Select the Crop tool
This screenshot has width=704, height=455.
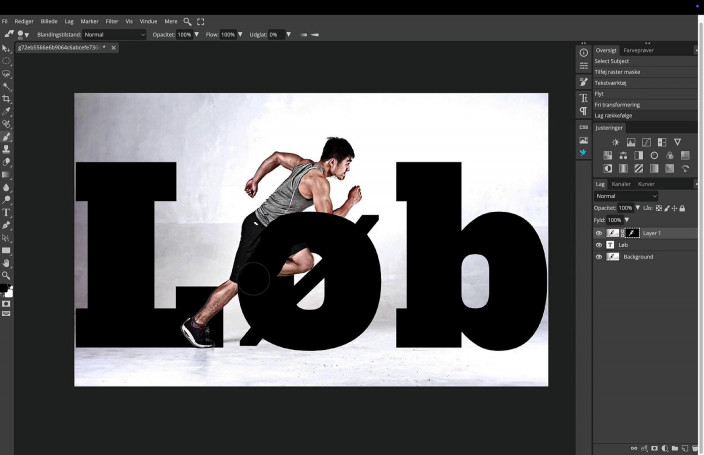click(x=6, y=99)
